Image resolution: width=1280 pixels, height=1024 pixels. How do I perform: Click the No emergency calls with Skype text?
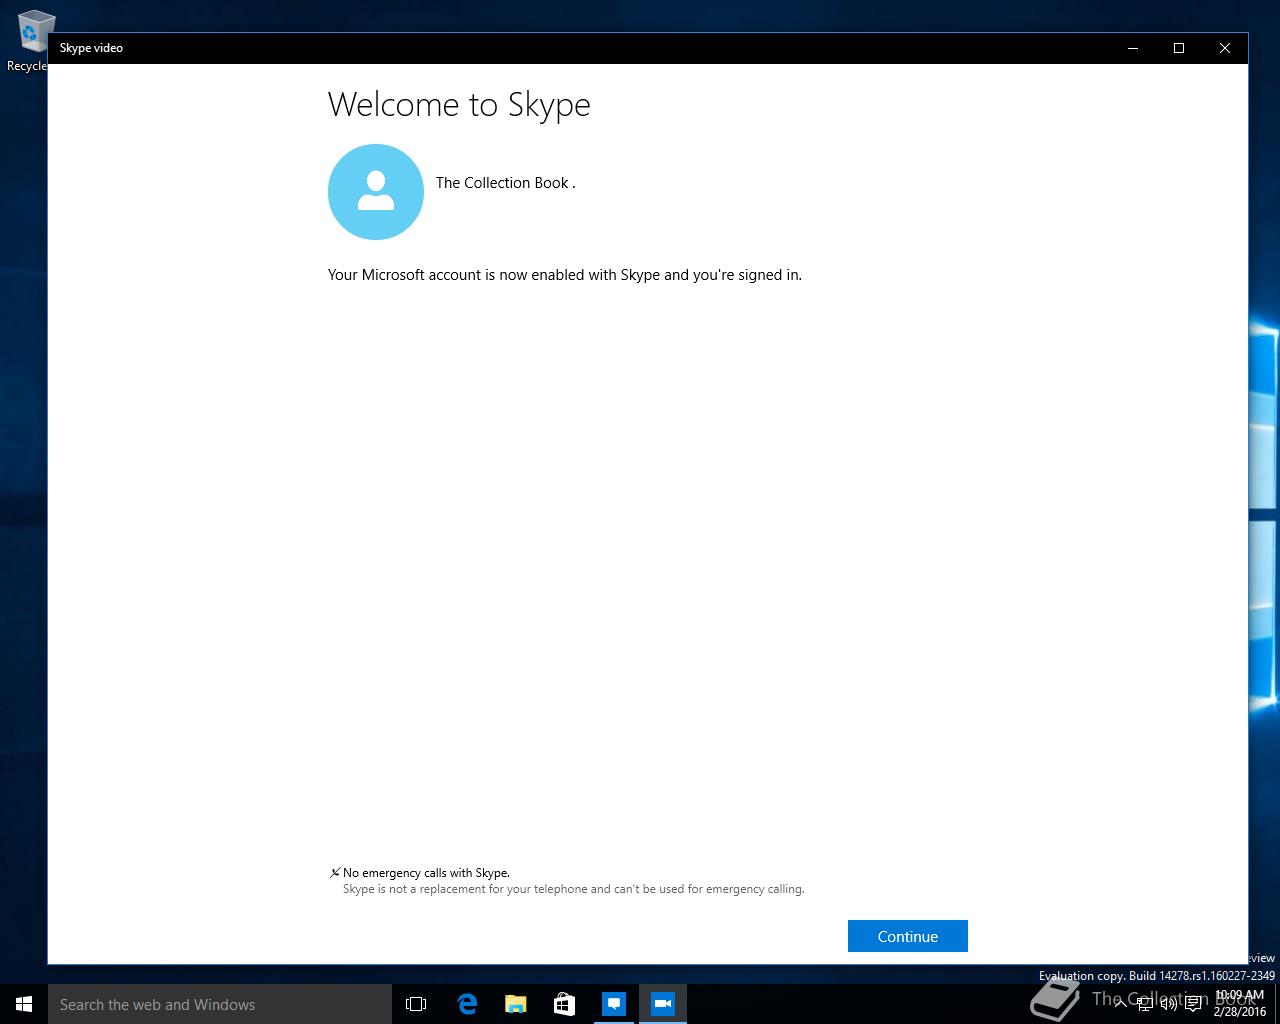click(x=426, y=873)
